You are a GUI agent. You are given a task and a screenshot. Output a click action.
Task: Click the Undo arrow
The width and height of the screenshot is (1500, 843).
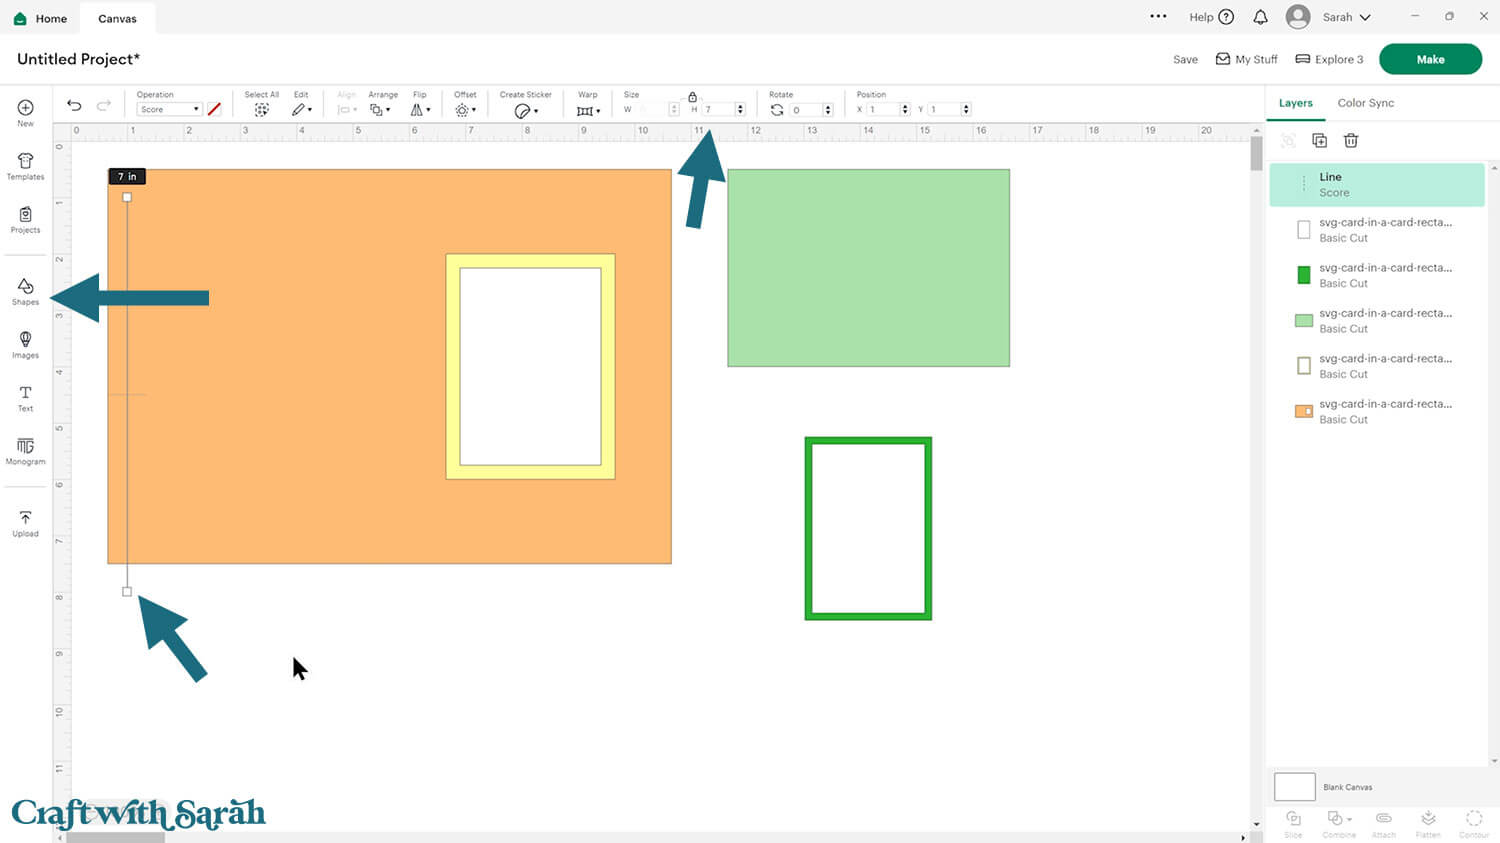[74, 106]
